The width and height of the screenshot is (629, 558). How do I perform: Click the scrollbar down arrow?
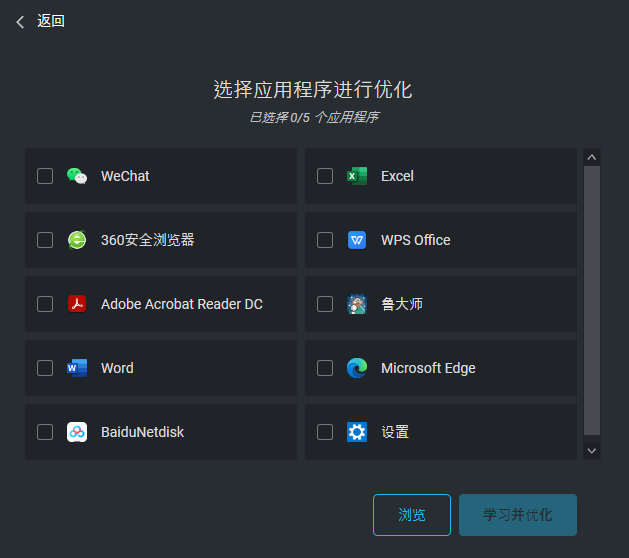point(592,450)
